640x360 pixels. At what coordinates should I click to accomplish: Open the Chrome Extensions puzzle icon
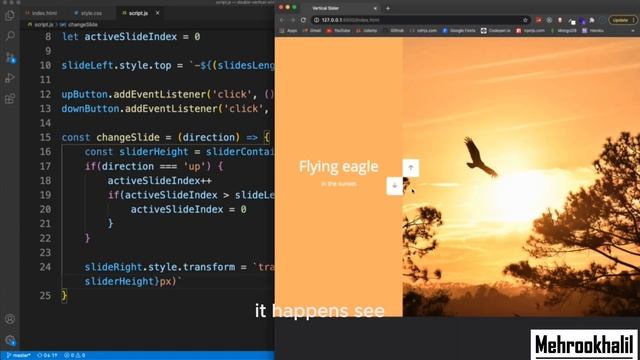tap(592, 20)
